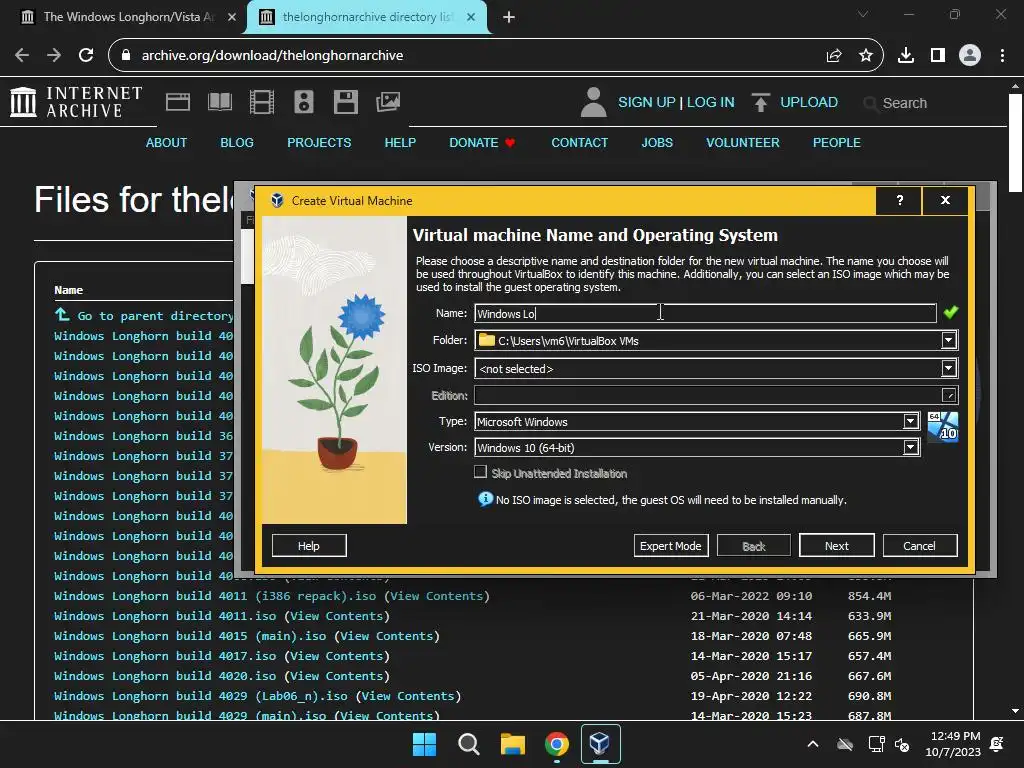Click Next in Create Virtual Machine
Viewport: 1024px width, 768px height.
coord(837,546)
